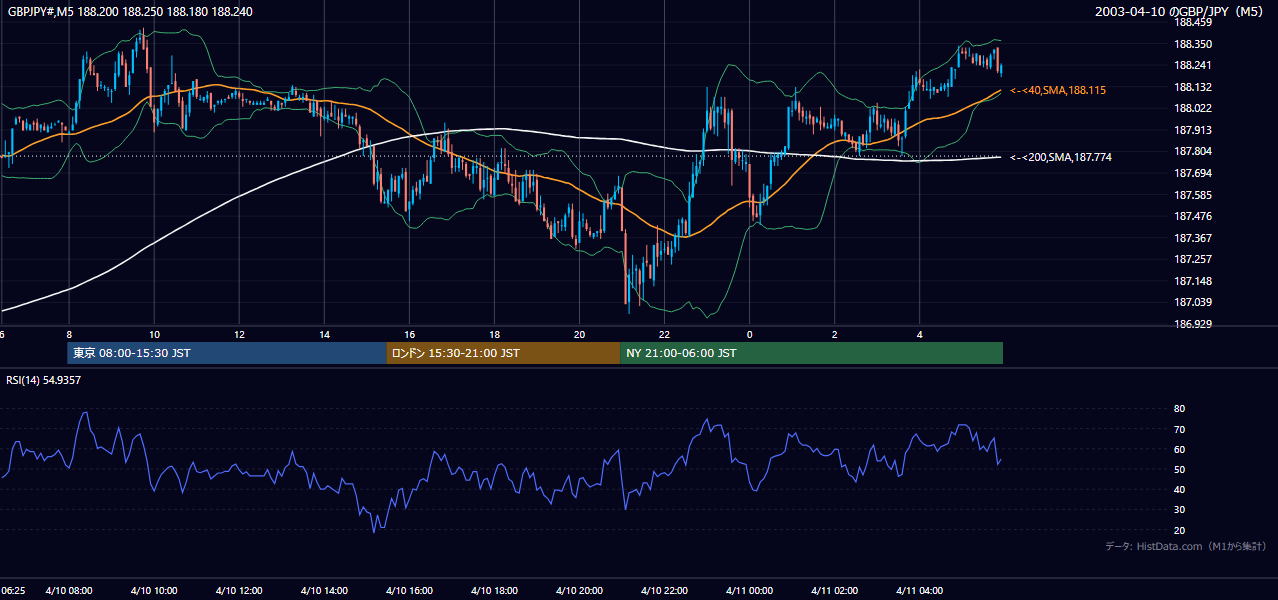1278x600 pixels.
Task: Click the RSI(14) 54.9357 indicator label
Action: (44, 380)
